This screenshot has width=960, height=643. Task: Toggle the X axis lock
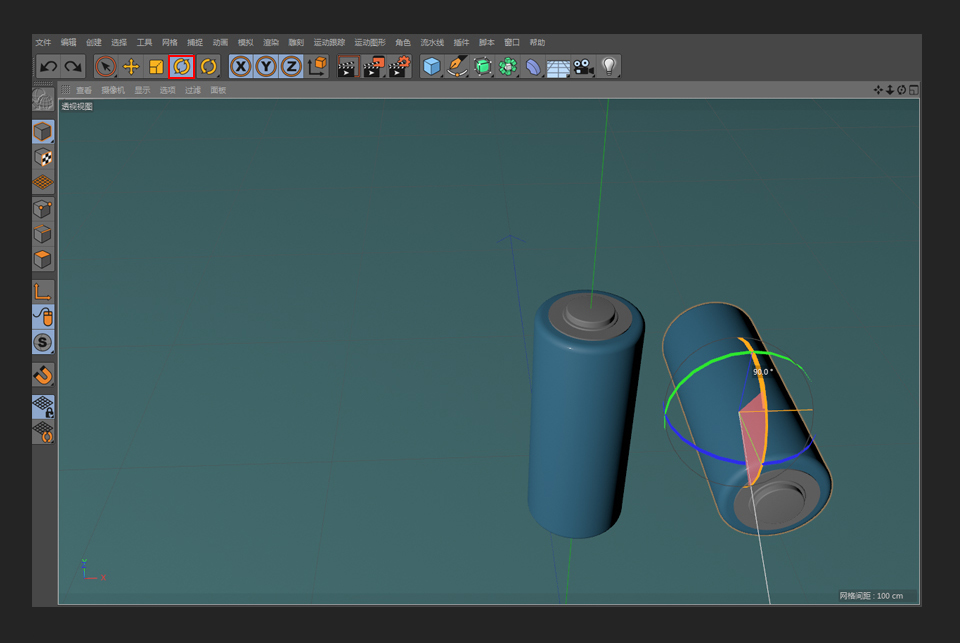pos(241,66)
